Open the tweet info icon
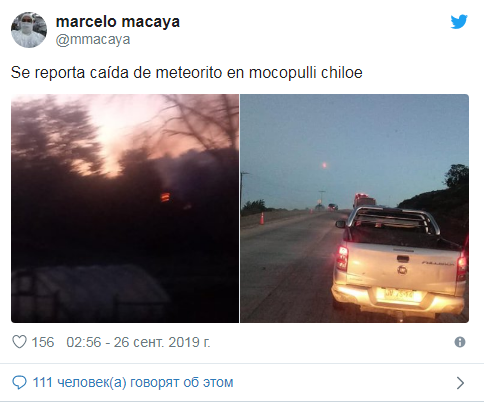The width and height of the screenshot is (484, 407). 460,342
